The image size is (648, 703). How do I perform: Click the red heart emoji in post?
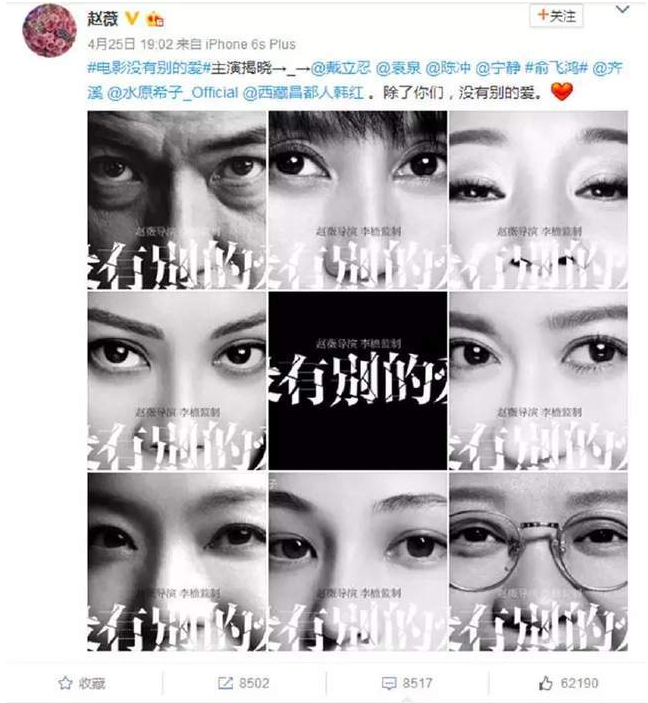coord(561,92)
